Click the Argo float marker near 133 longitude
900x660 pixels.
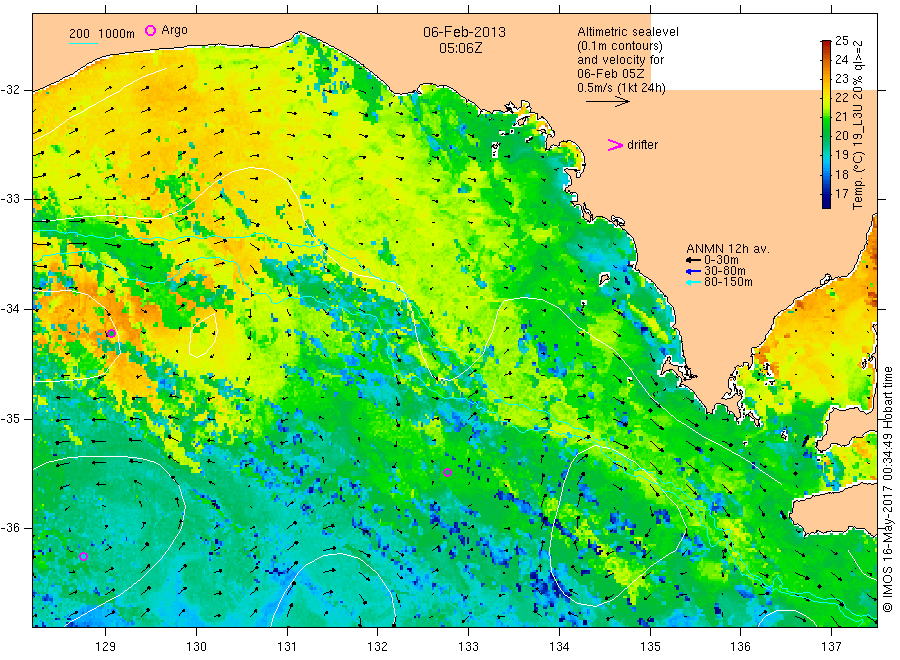pos(448,473)
